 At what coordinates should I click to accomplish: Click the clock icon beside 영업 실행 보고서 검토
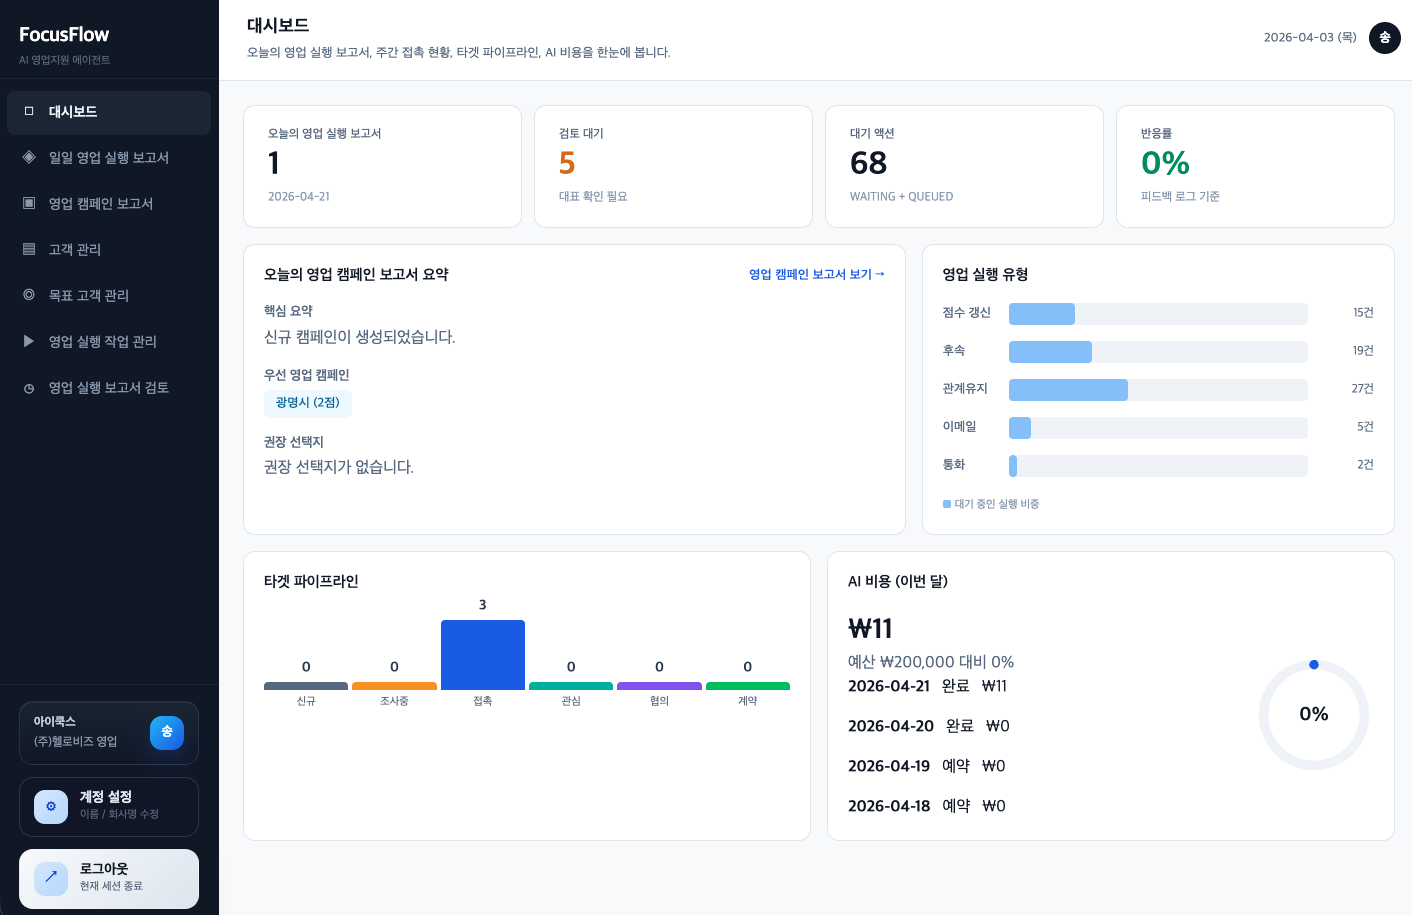pos(29,388)
